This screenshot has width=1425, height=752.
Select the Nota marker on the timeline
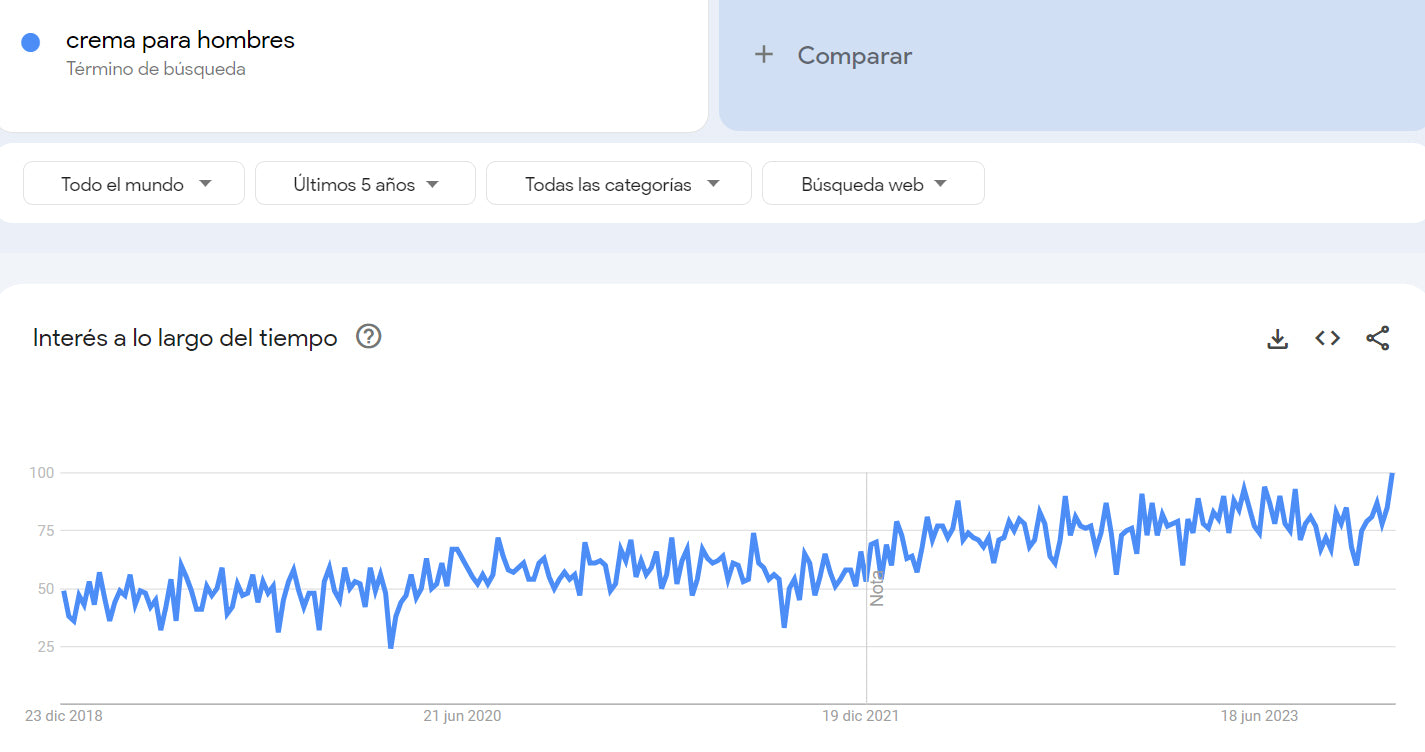pos(877,588)
